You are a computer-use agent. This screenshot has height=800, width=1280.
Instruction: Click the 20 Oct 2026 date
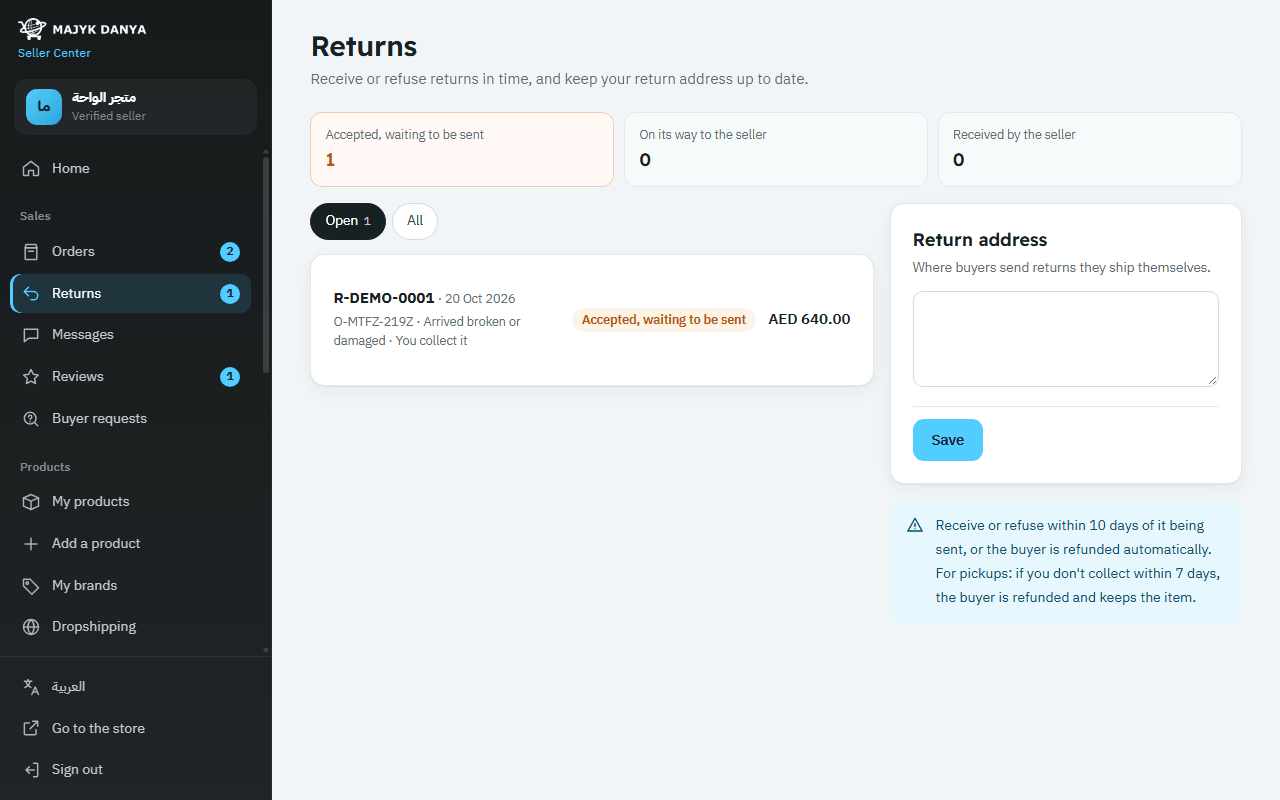(x=480, y=299)
